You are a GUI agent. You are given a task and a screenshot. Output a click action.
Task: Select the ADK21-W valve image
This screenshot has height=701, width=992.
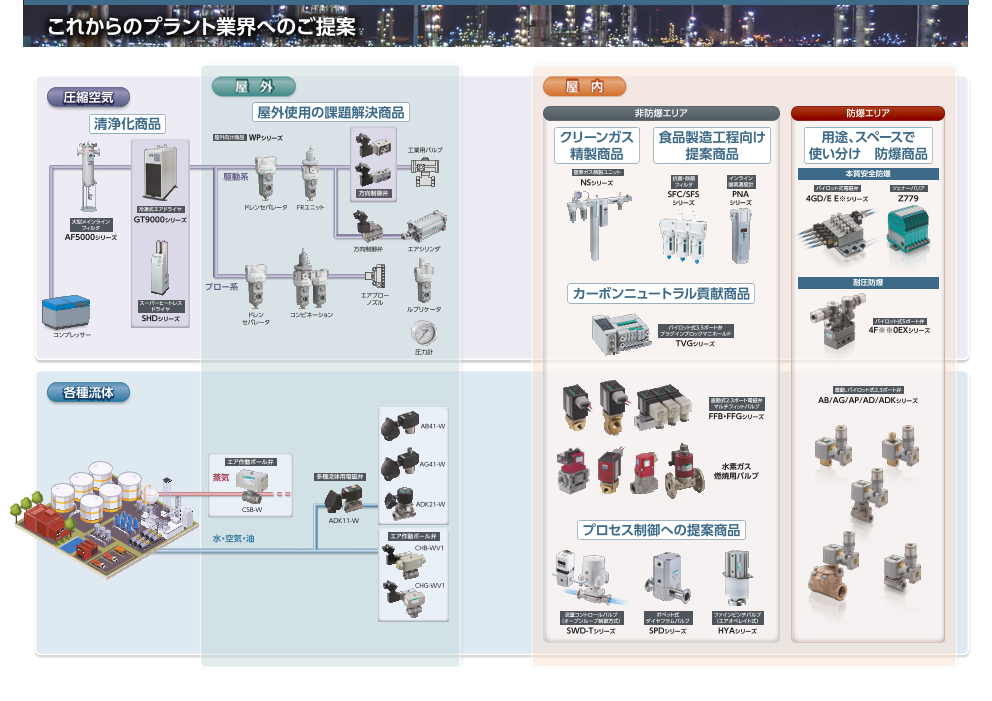(x=400, y=502)
